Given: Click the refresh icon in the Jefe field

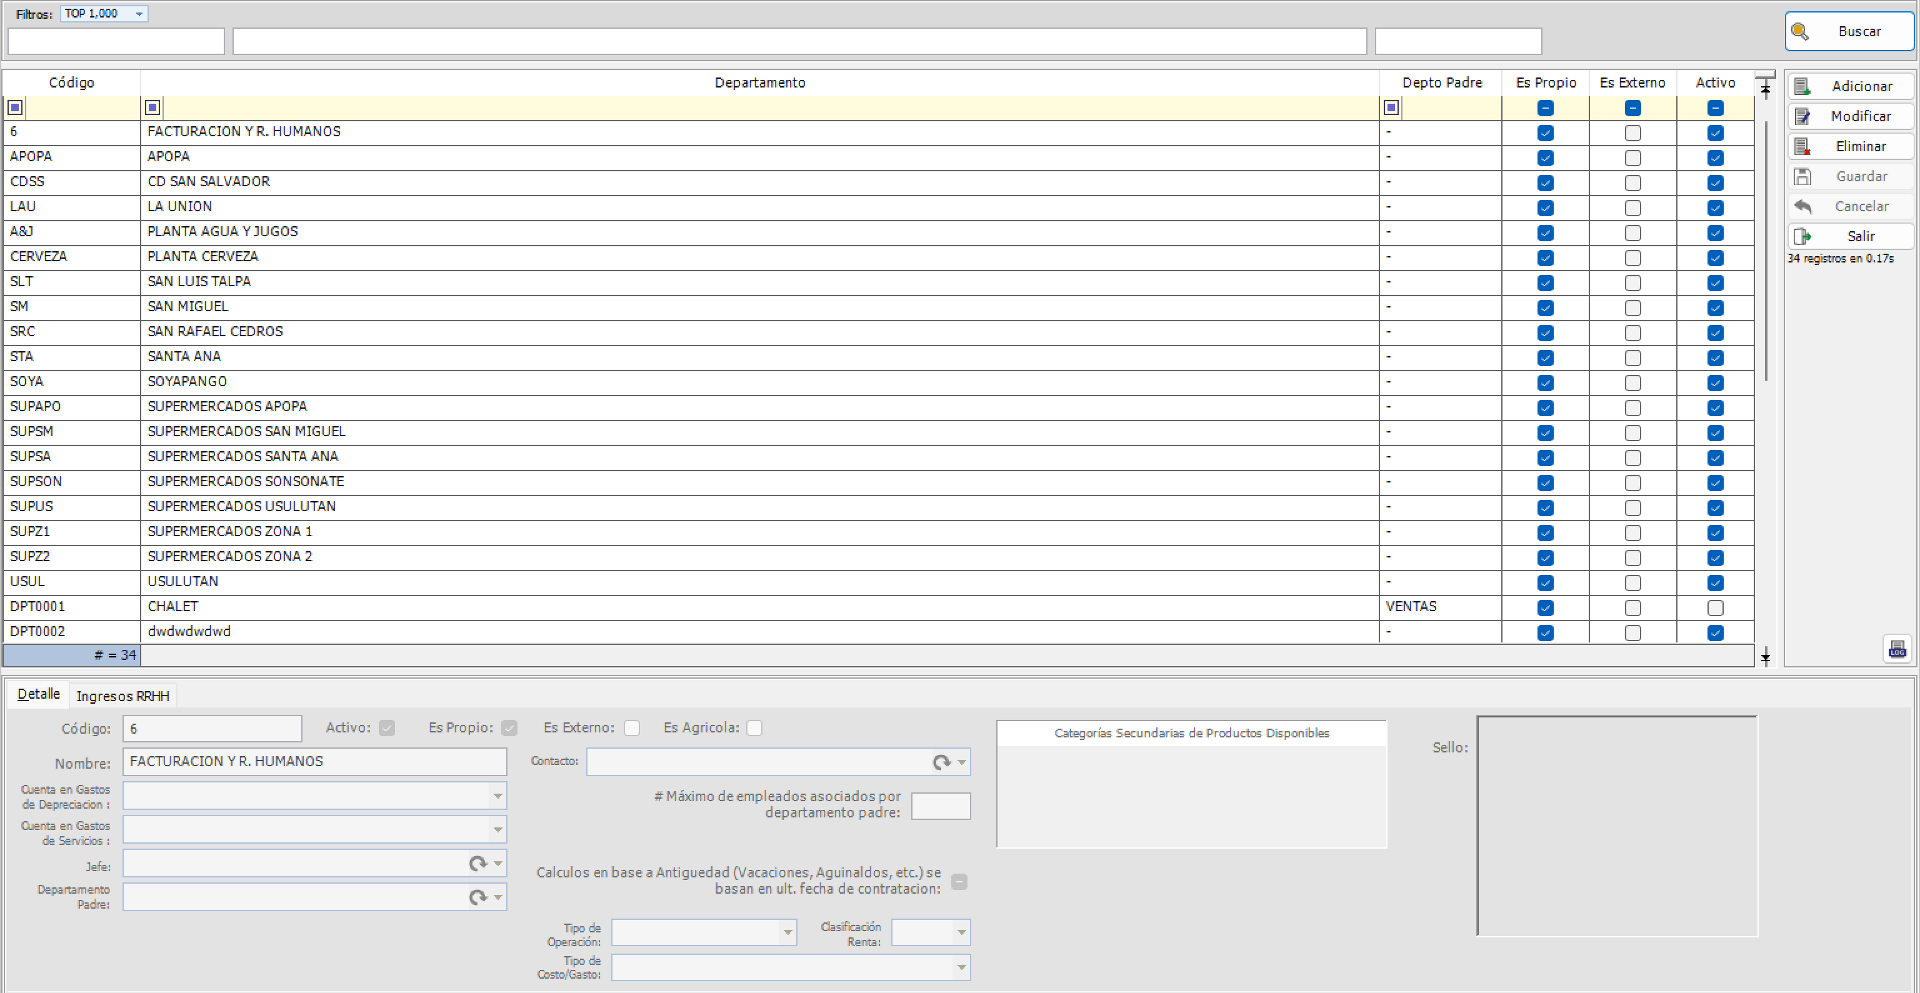Looking at the screenshot, I should tap(478, 863).
